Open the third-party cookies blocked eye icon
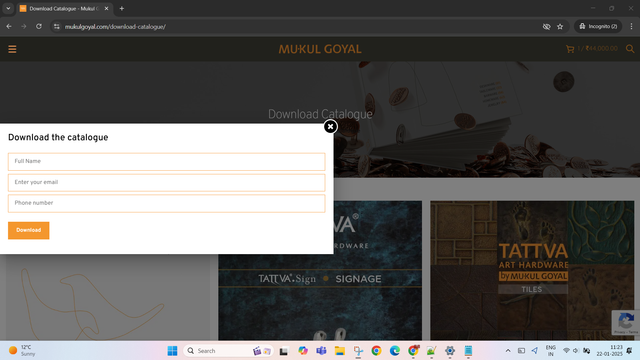640x360 pixels. pos(547,27)
